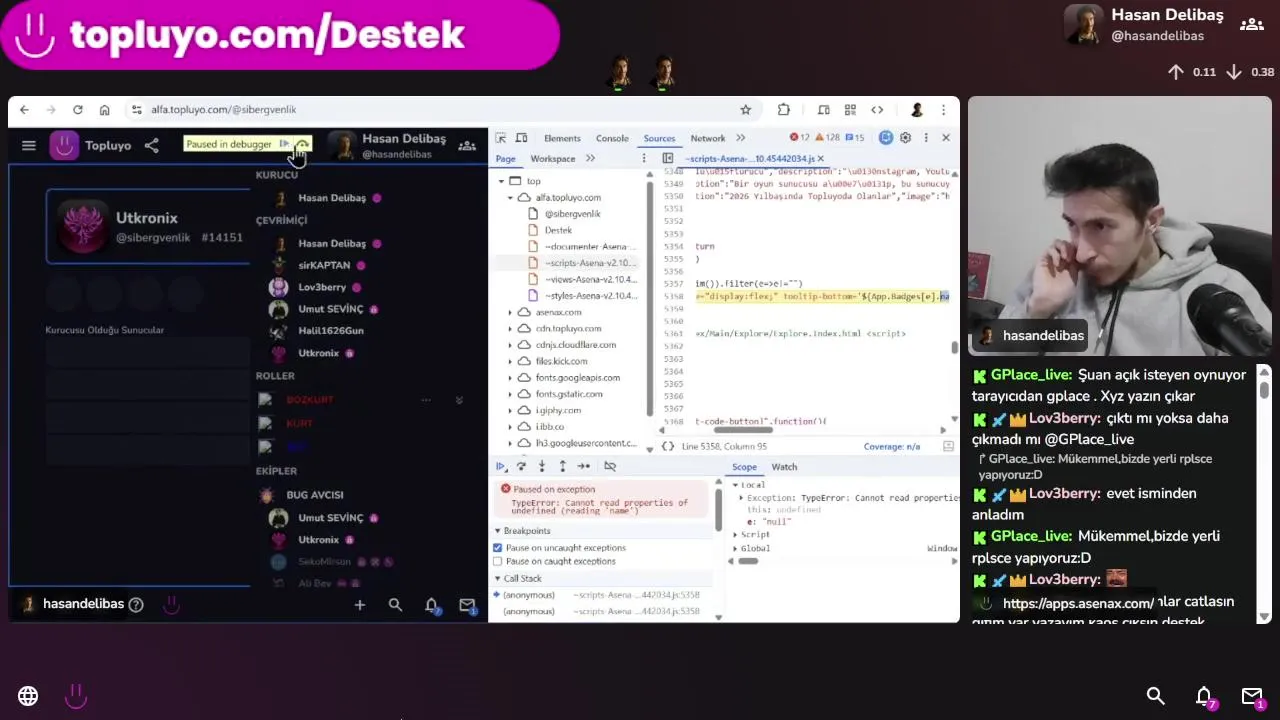This screenshot has width=1280, height=720.
Task: Expand the asenax.com domain in tree
Action: click(x=510, y=312)
